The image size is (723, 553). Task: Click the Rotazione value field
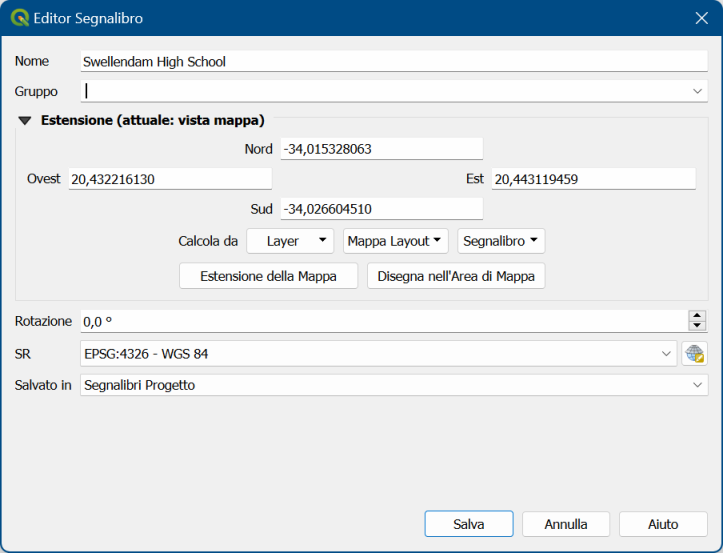point(384,321)
